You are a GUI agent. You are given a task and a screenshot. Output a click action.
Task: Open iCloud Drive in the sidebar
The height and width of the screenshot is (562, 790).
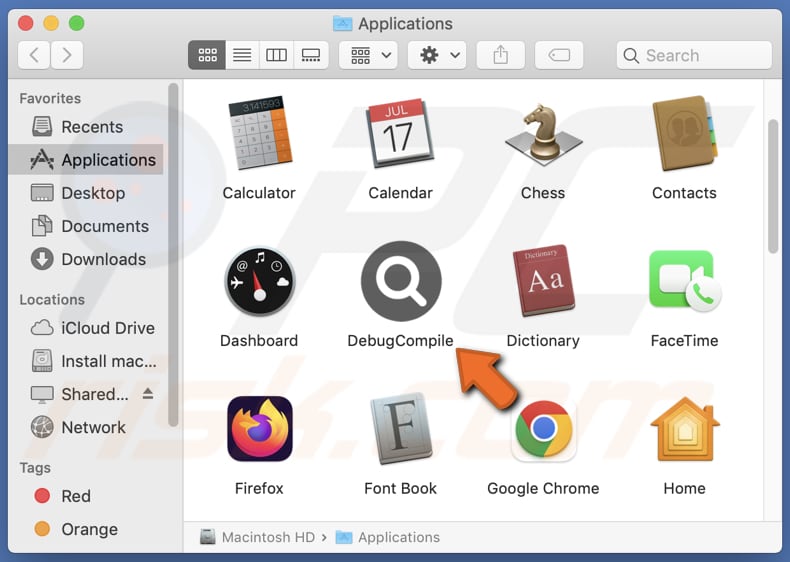pyautogui.click(x=86, y=328)
